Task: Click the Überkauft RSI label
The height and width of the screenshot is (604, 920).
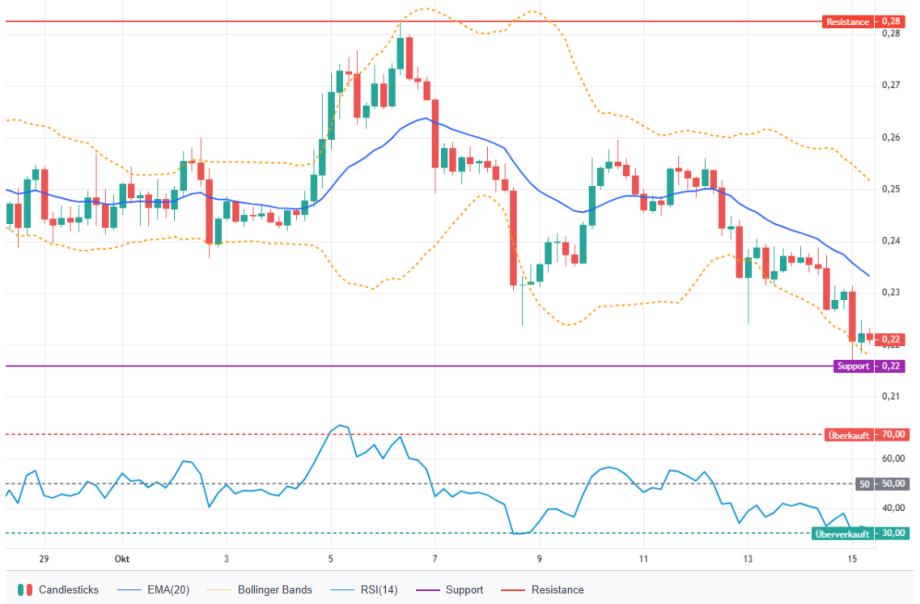Action: [848, 435]
